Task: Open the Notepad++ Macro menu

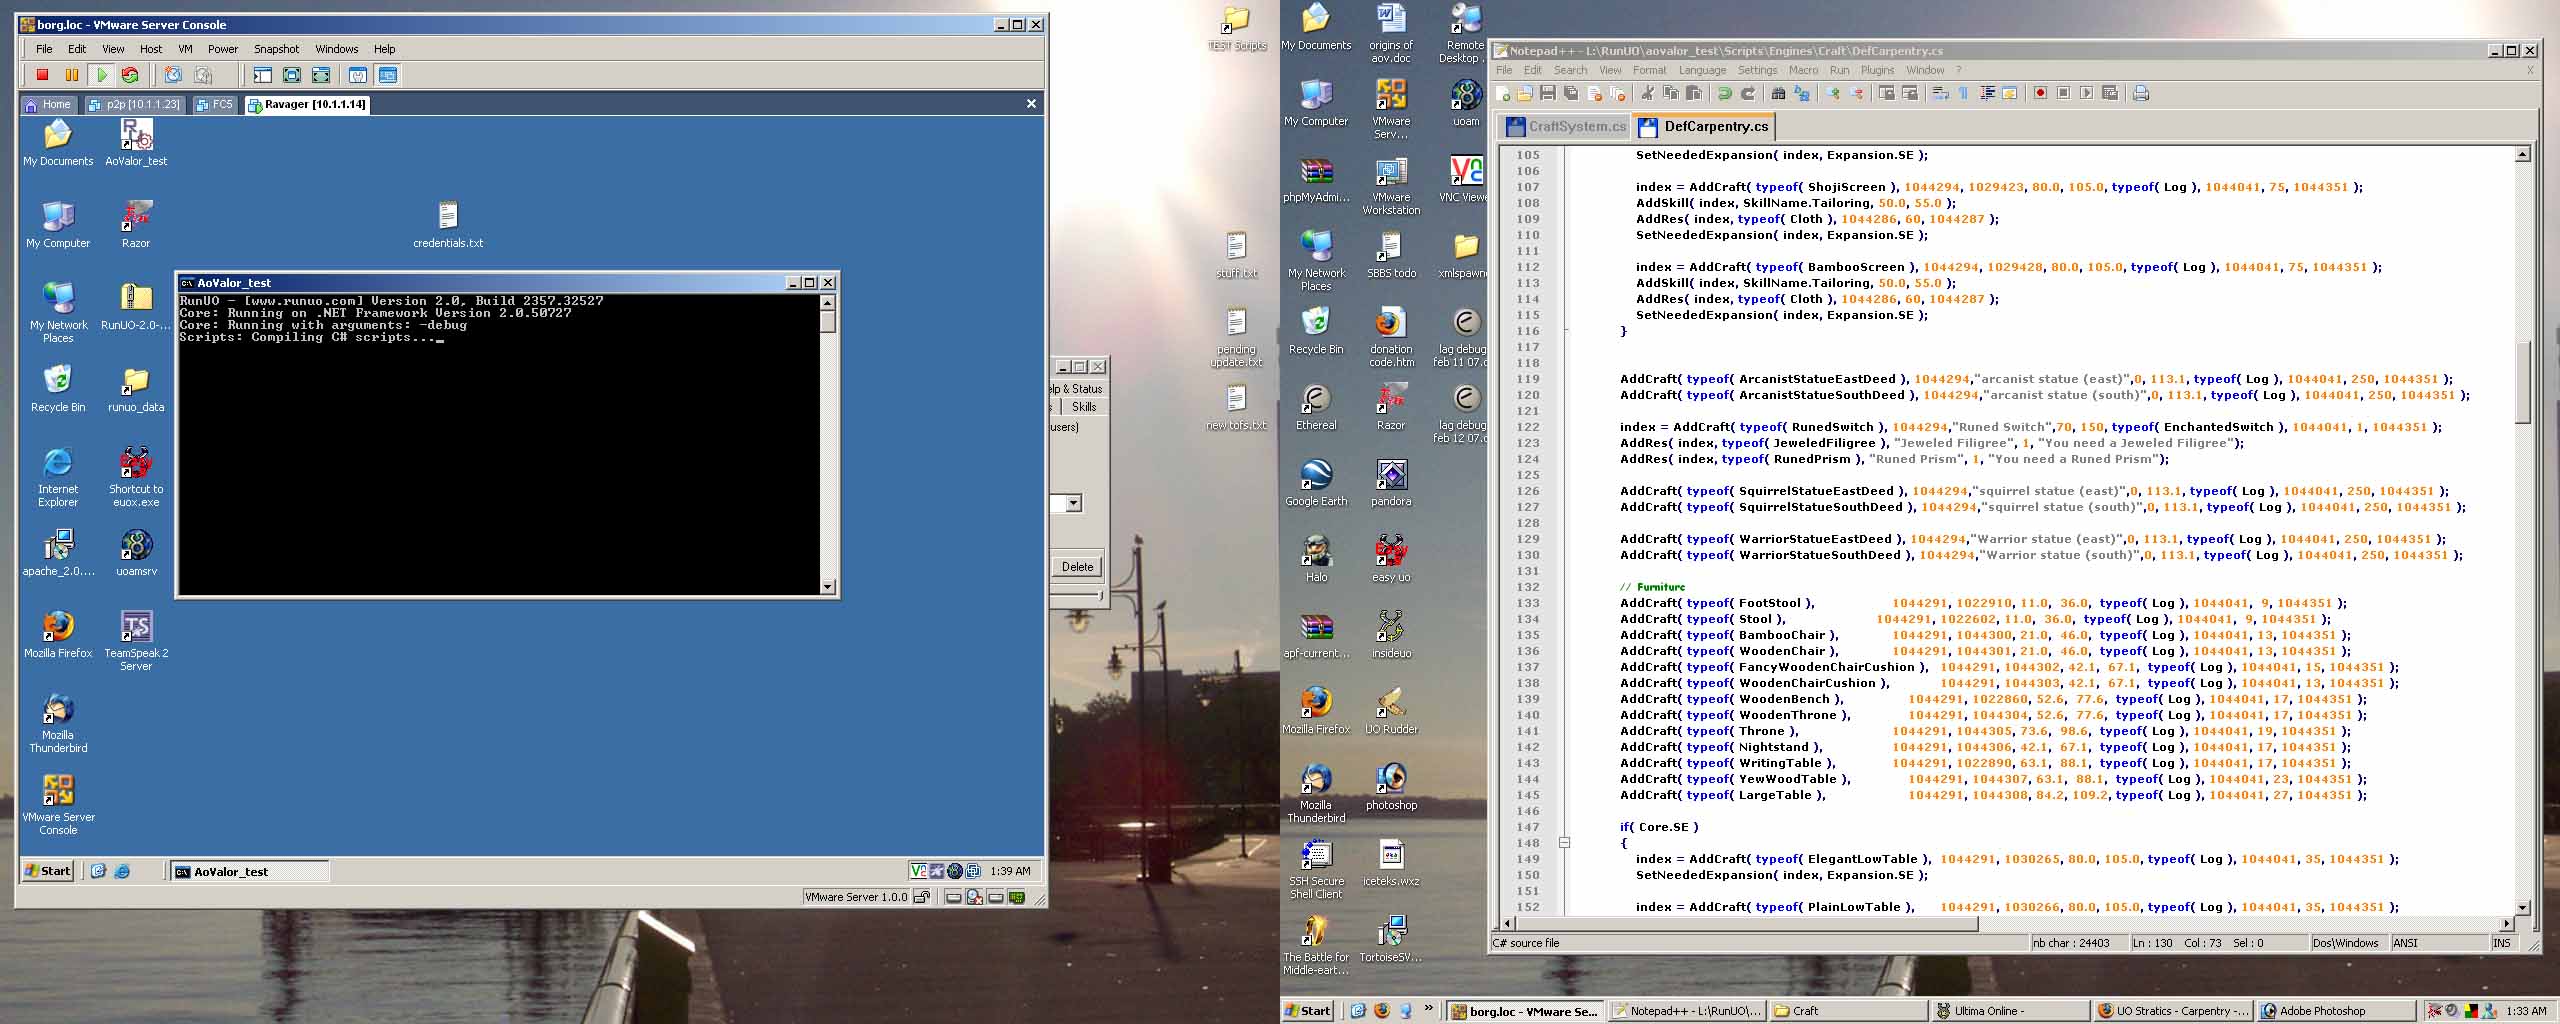Action: pyautogui.click(x=1803, y=70)
